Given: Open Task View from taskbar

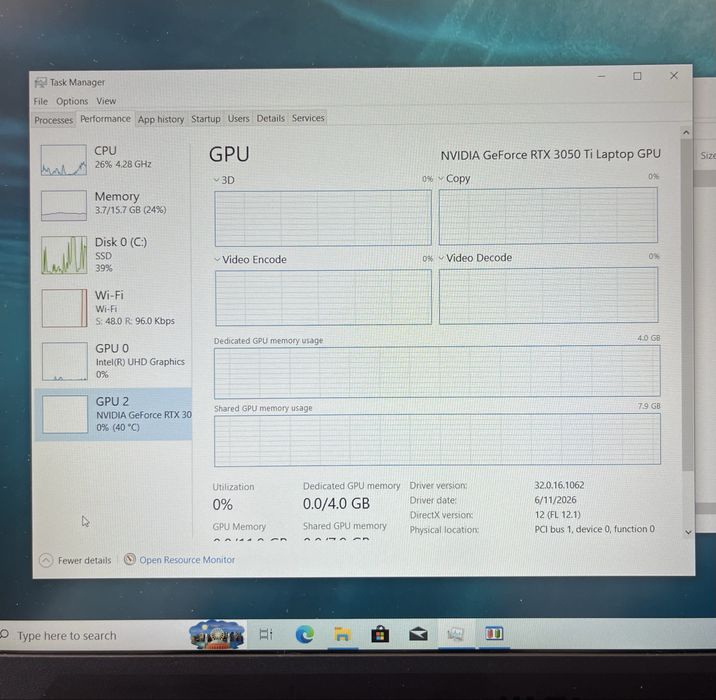Looking at the screenshot, I should (266, 634).
